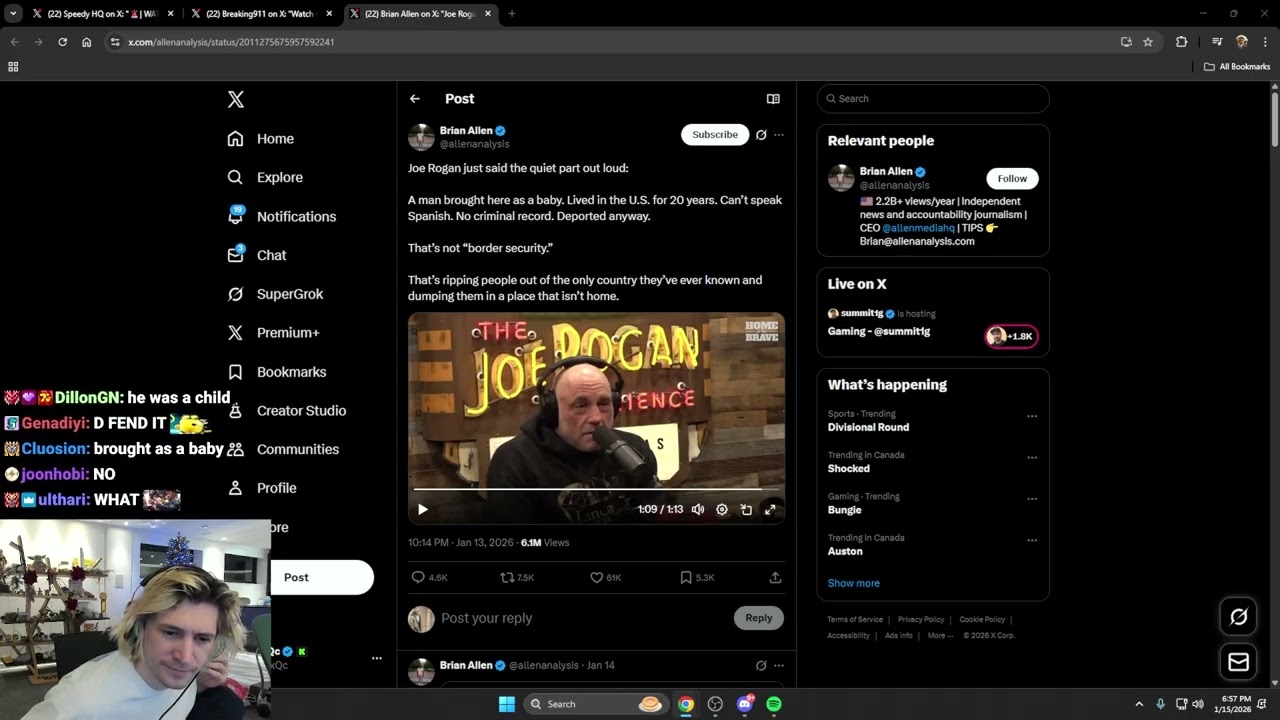Viewport: 1280px width, 720px height.
Task: Open the 6.1M Views count
Action: coord(545,542)
